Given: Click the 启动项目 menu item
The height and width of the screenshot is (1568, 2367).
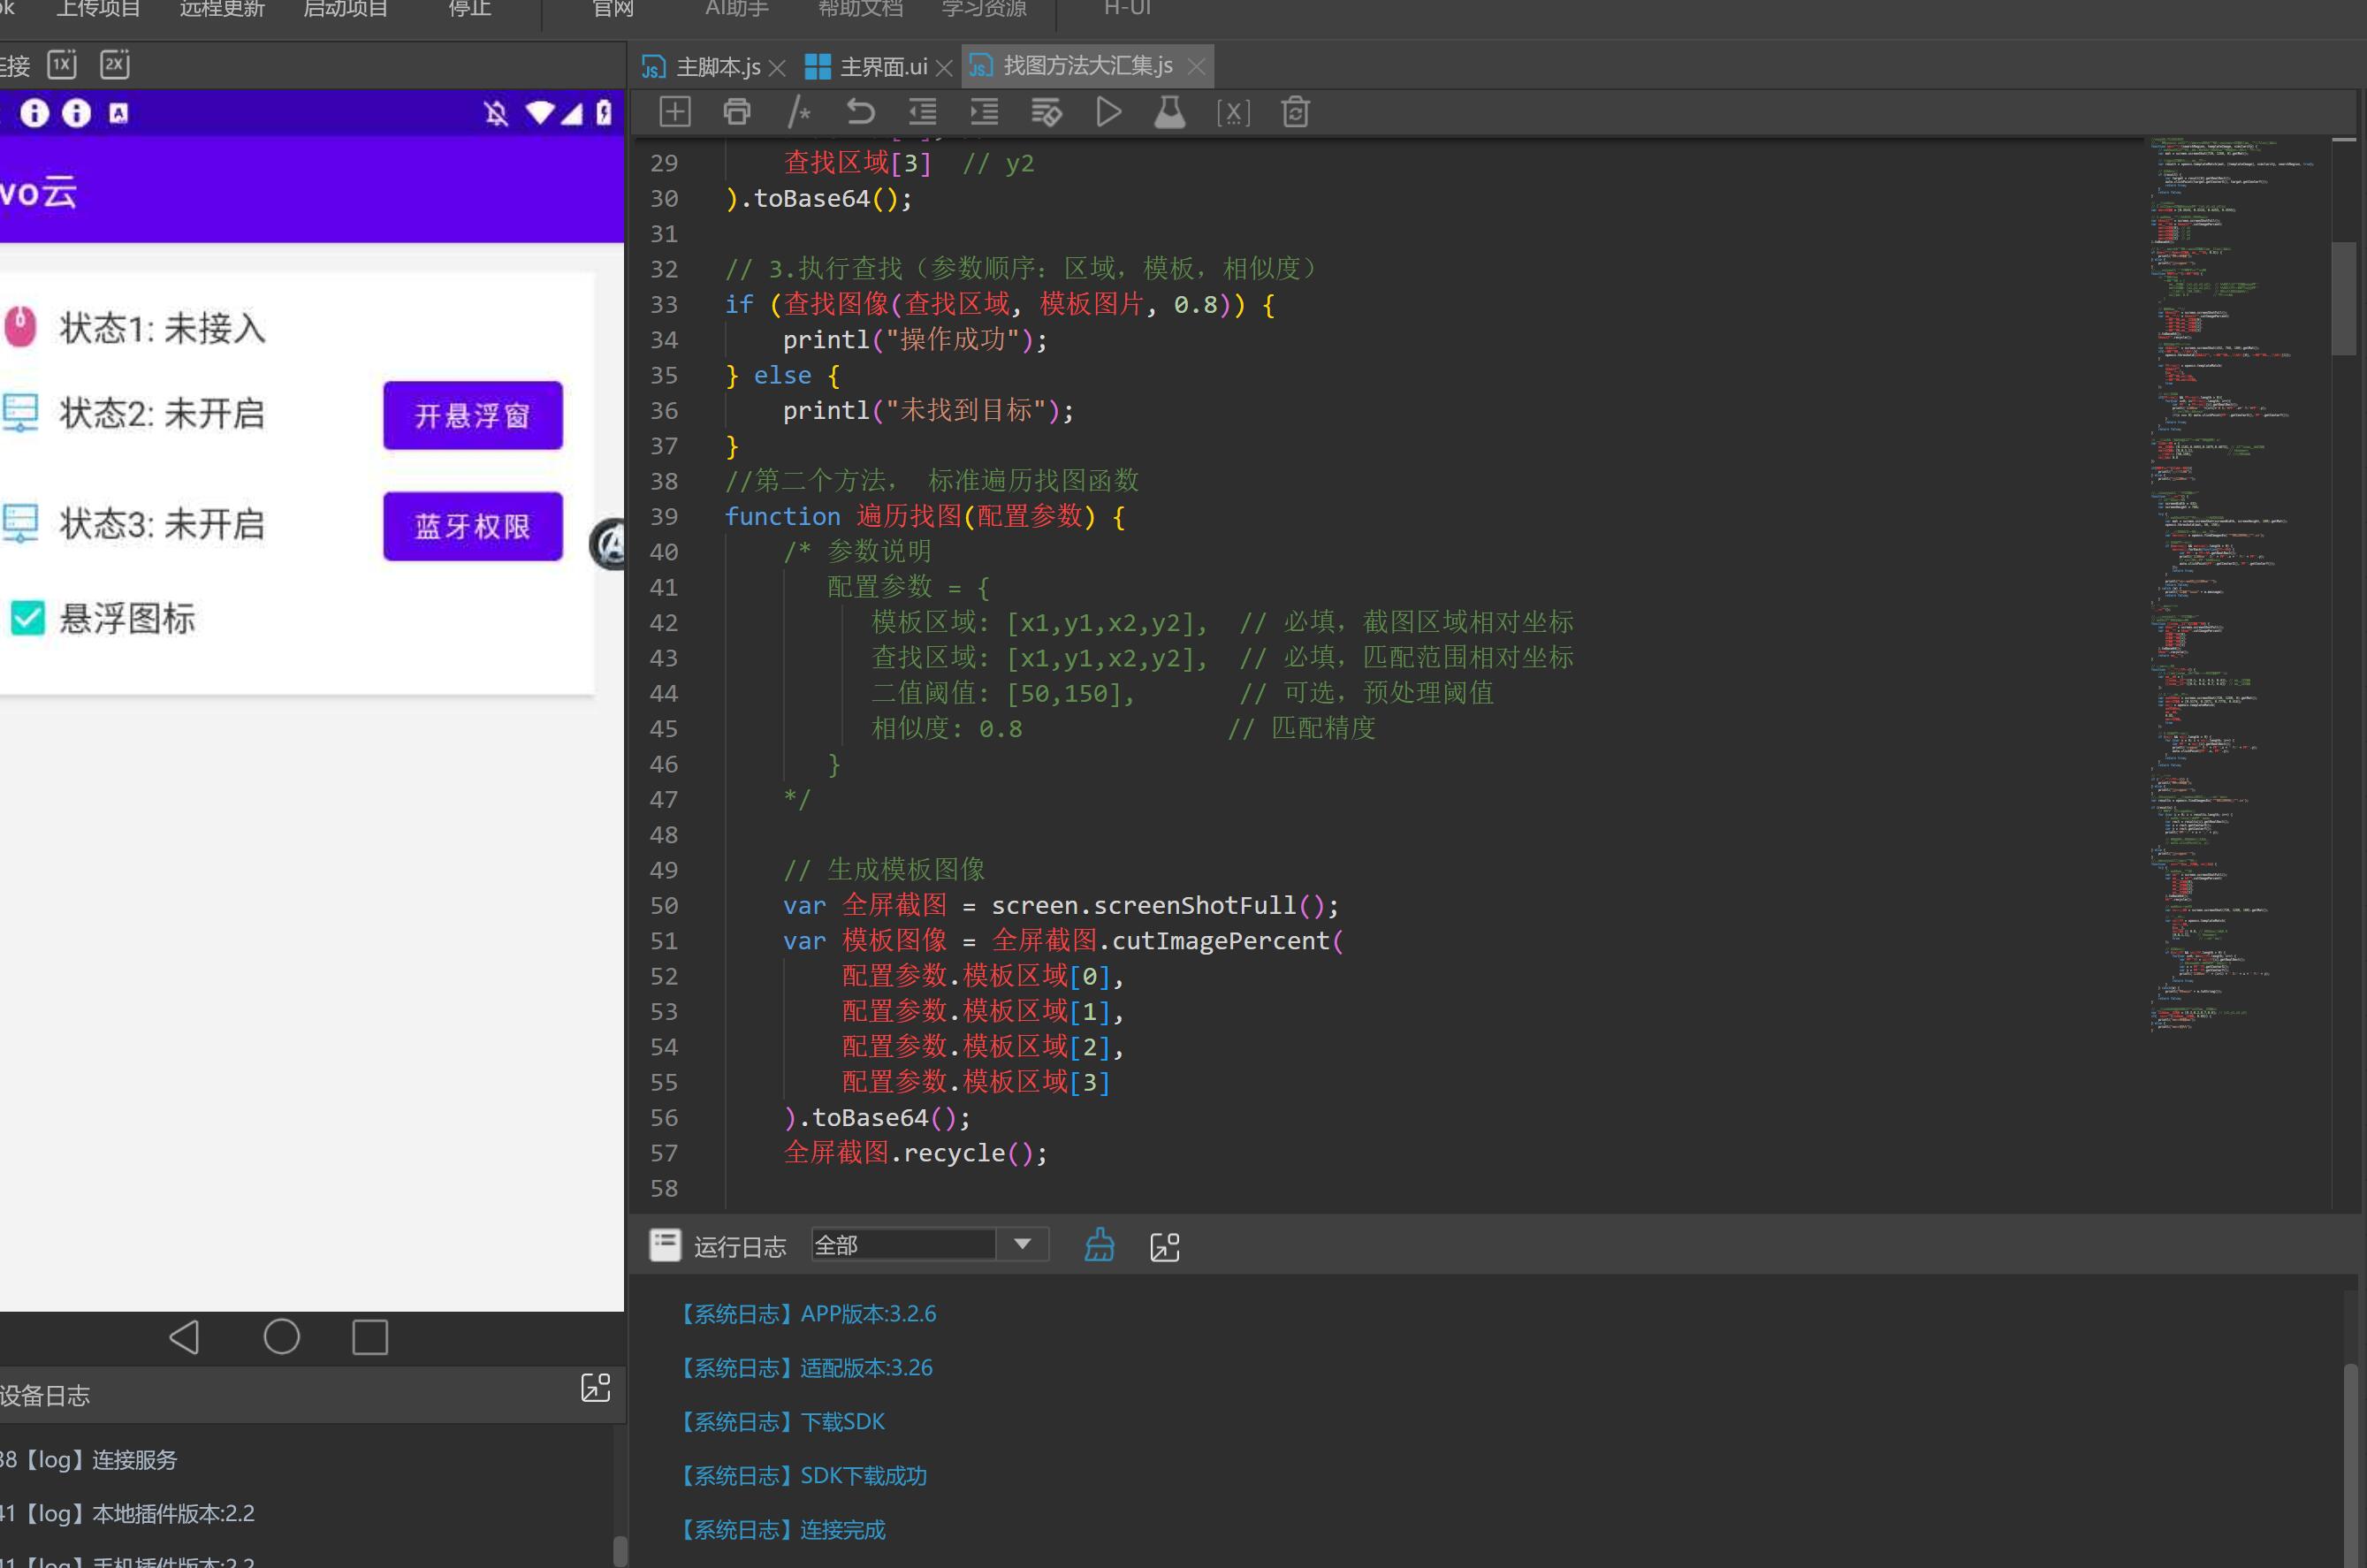Looking at the screenshot, I should tap(346, 9).
